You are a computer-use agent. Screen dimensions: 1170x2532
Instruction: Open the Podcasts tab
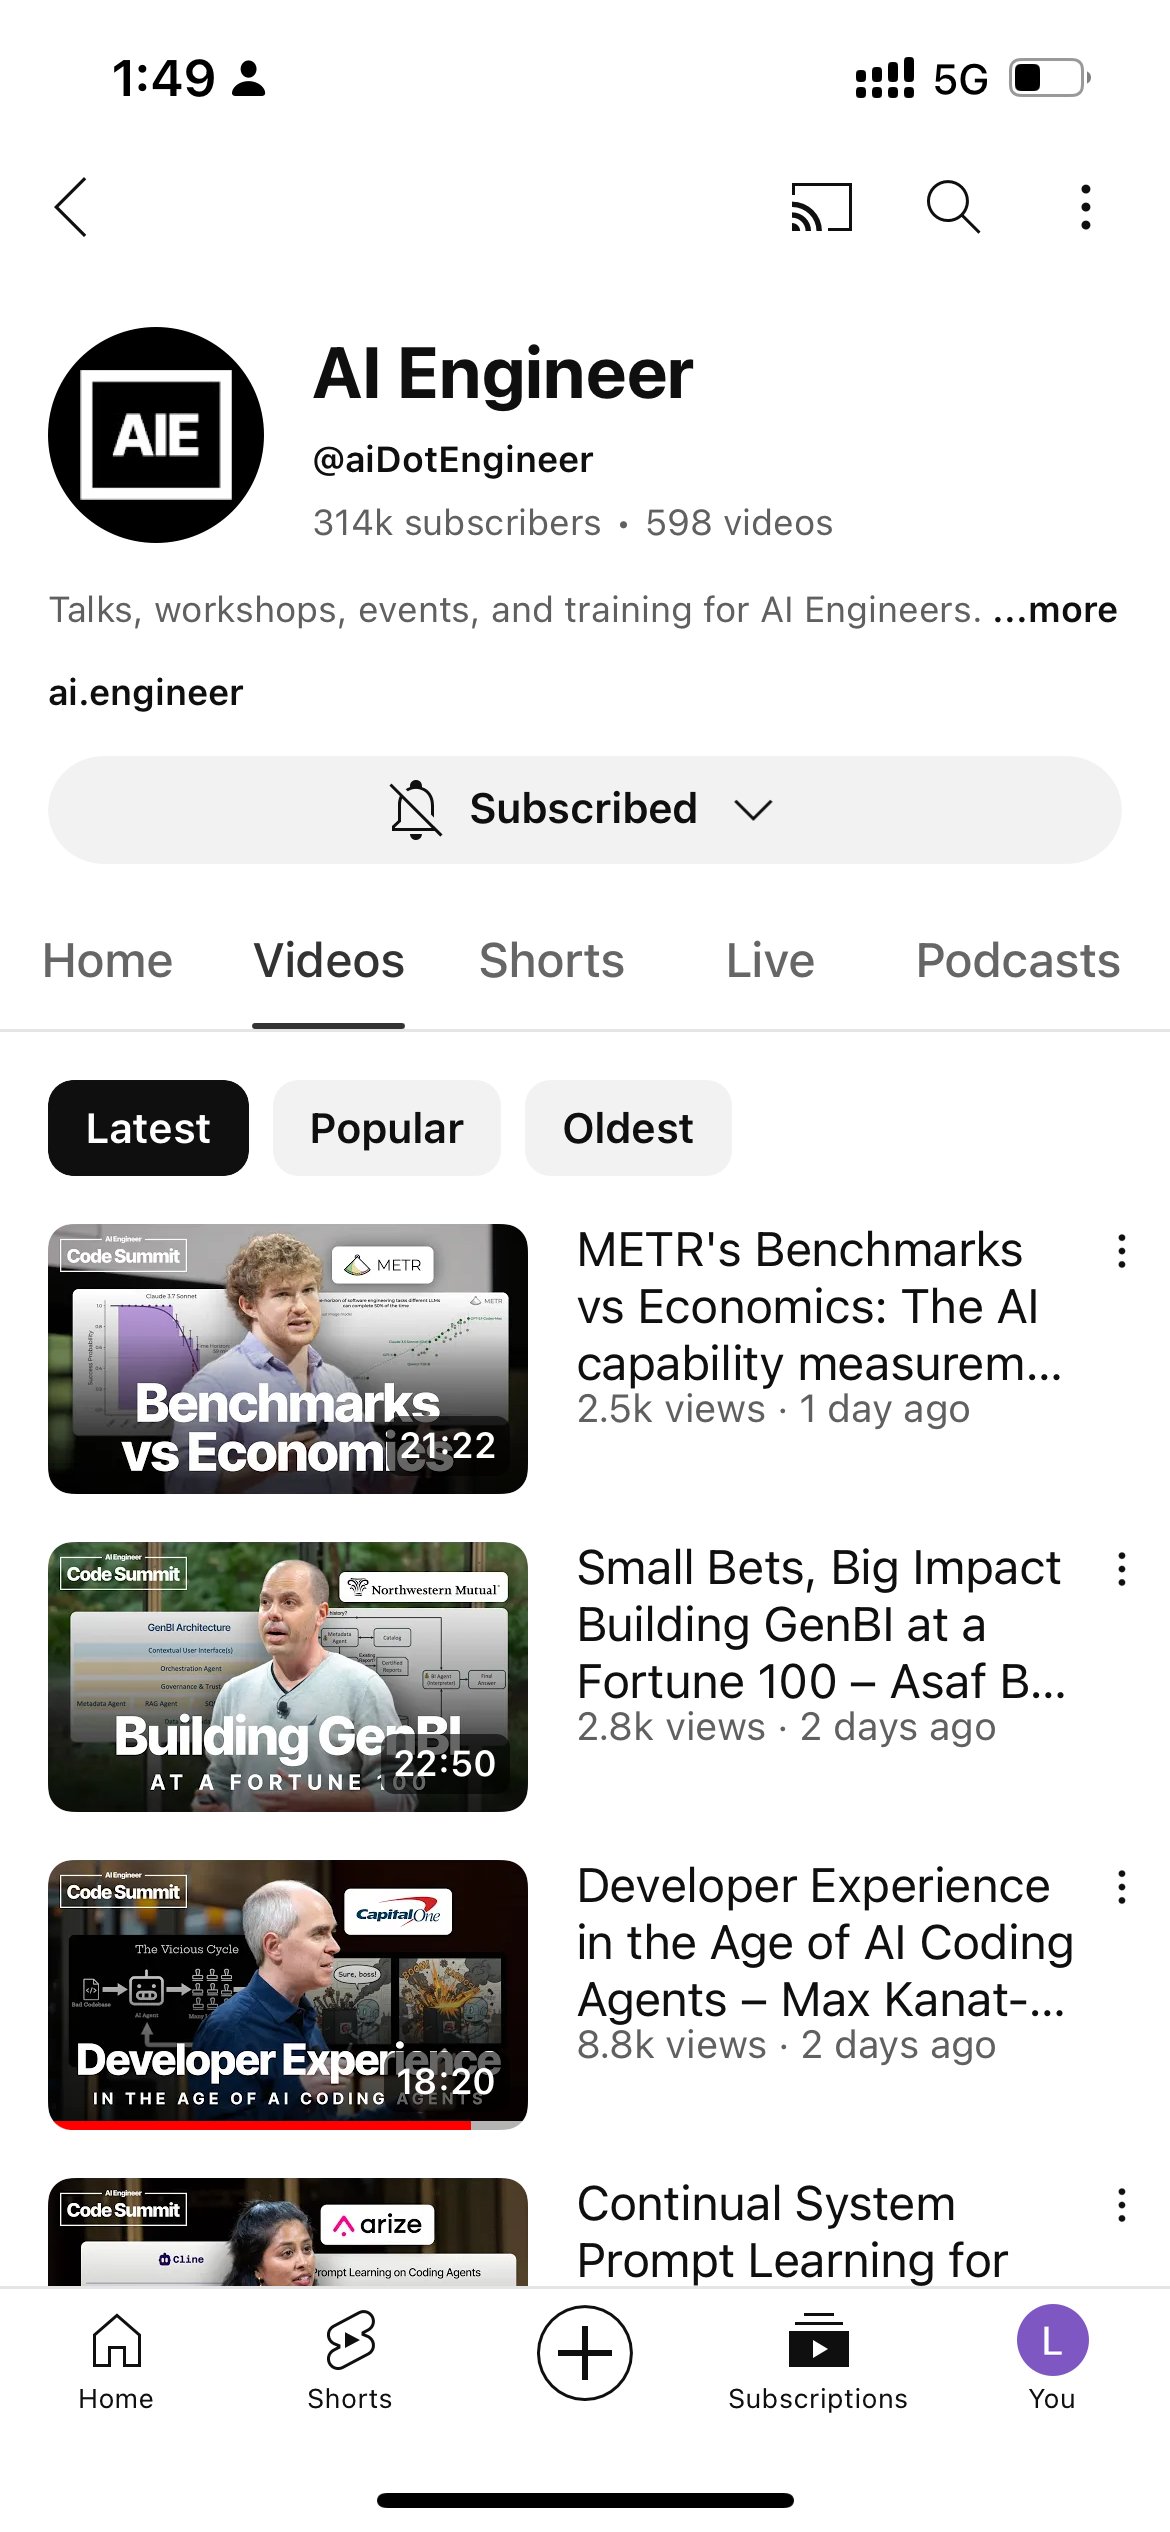[x=1017, y=961]
